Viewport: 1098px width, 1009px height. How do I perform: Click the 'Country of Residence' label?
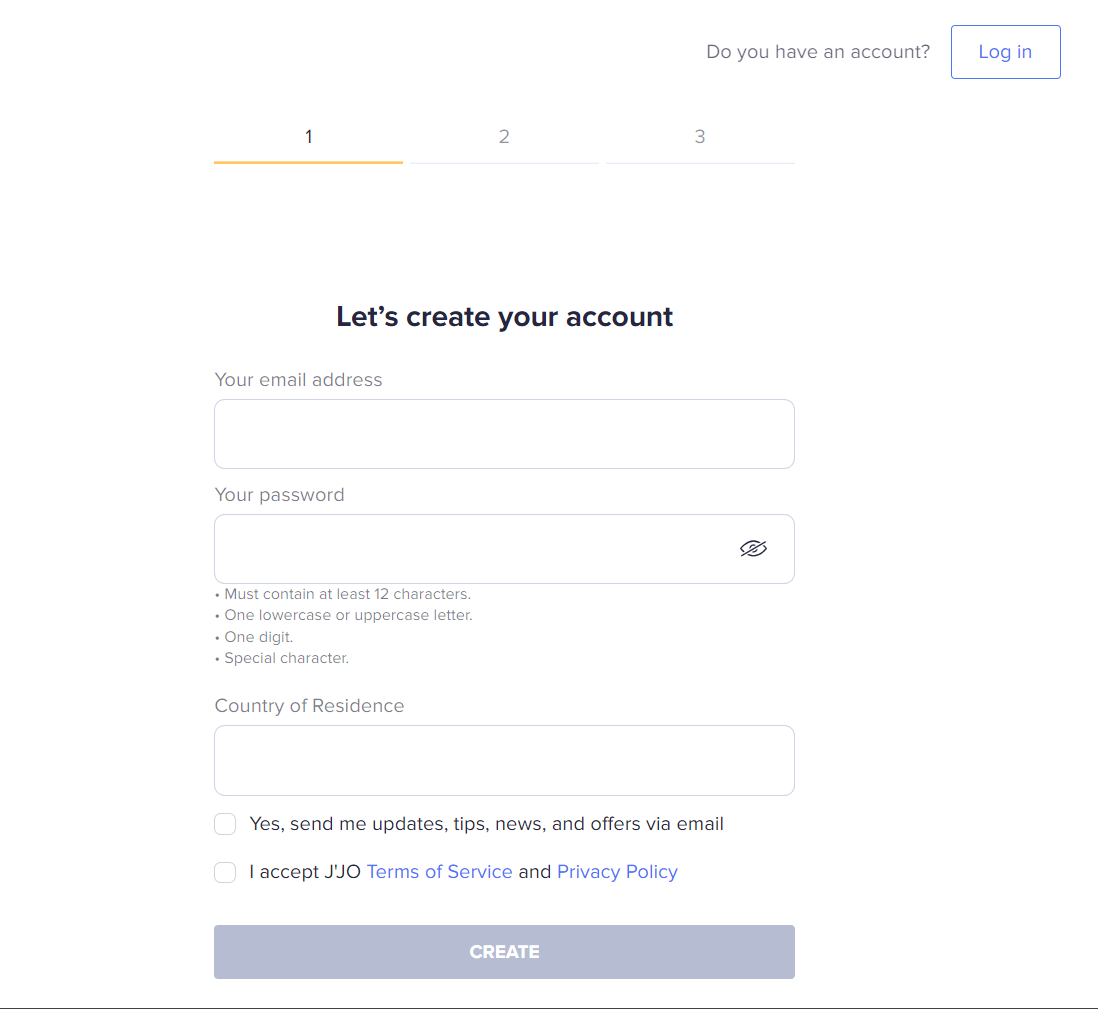tap(310, 706)
